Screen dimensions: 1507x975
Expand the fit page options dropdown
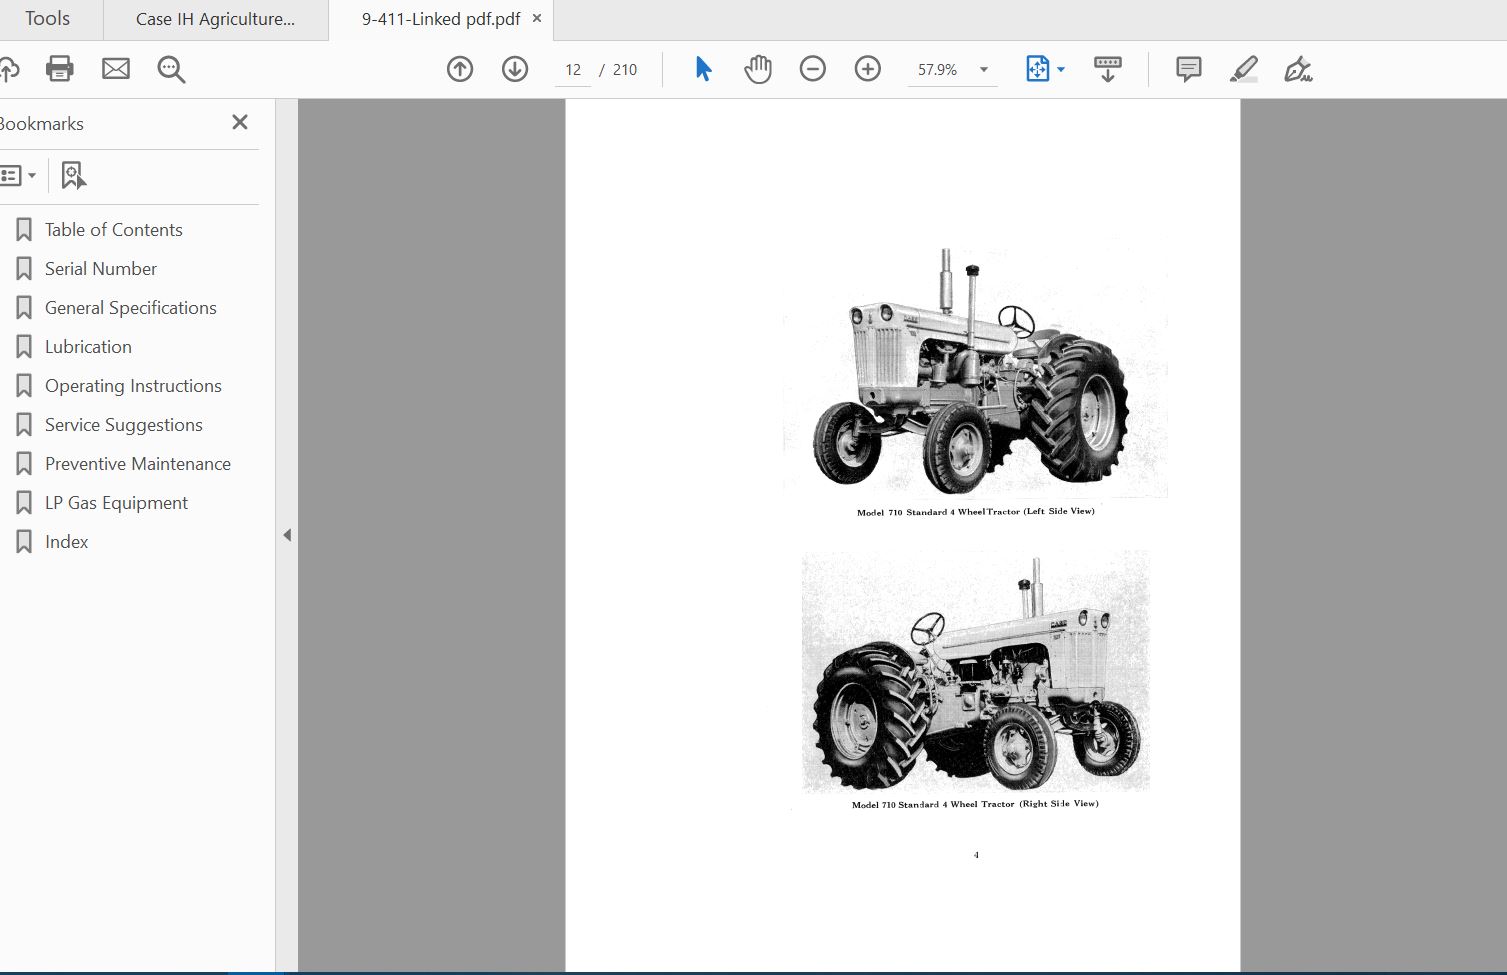[1061, 70]
